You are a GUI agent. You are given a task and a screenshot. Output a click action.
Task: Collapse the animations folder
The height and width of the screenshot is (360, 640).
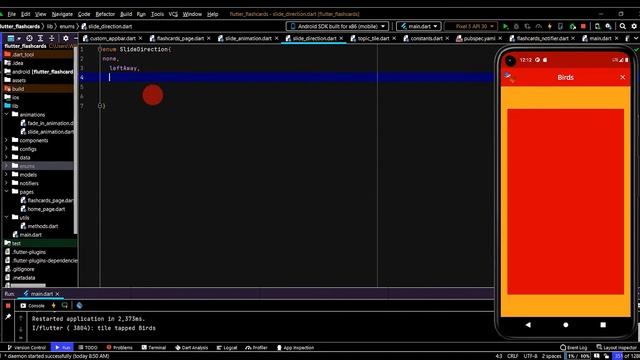pos(7,114)
